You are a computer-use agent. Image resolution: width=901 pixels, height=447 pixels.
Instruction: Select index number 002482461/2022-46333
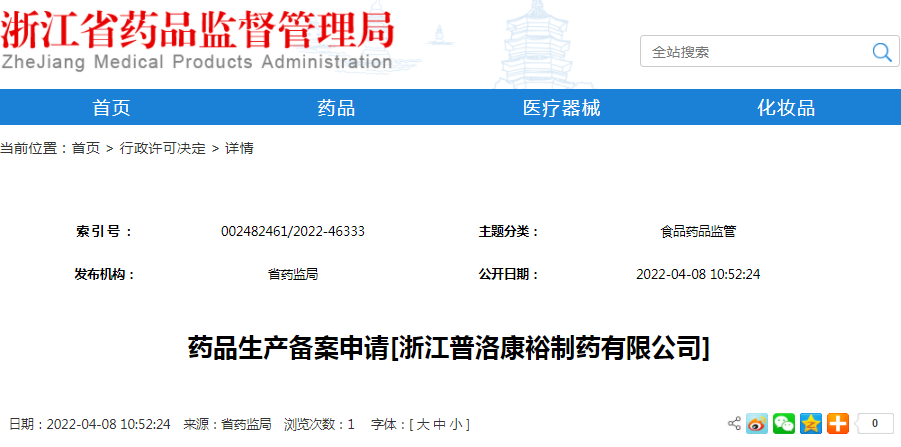click(x=293, y=232)
